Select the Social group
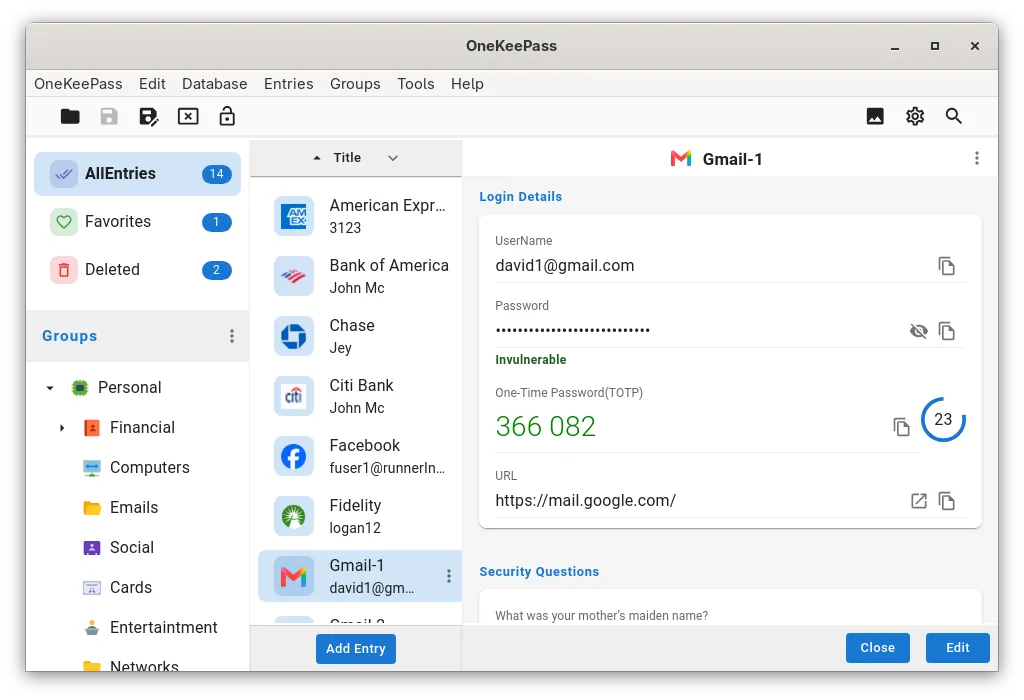This screenshot has width=1024, height=700. (x=132, y=547)
